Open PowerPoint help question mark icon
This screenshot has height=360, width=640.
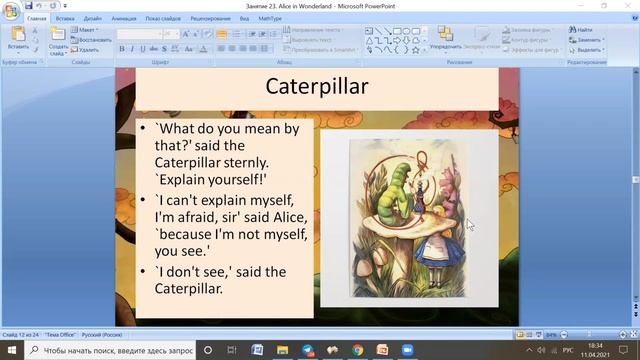click(635, 18)
